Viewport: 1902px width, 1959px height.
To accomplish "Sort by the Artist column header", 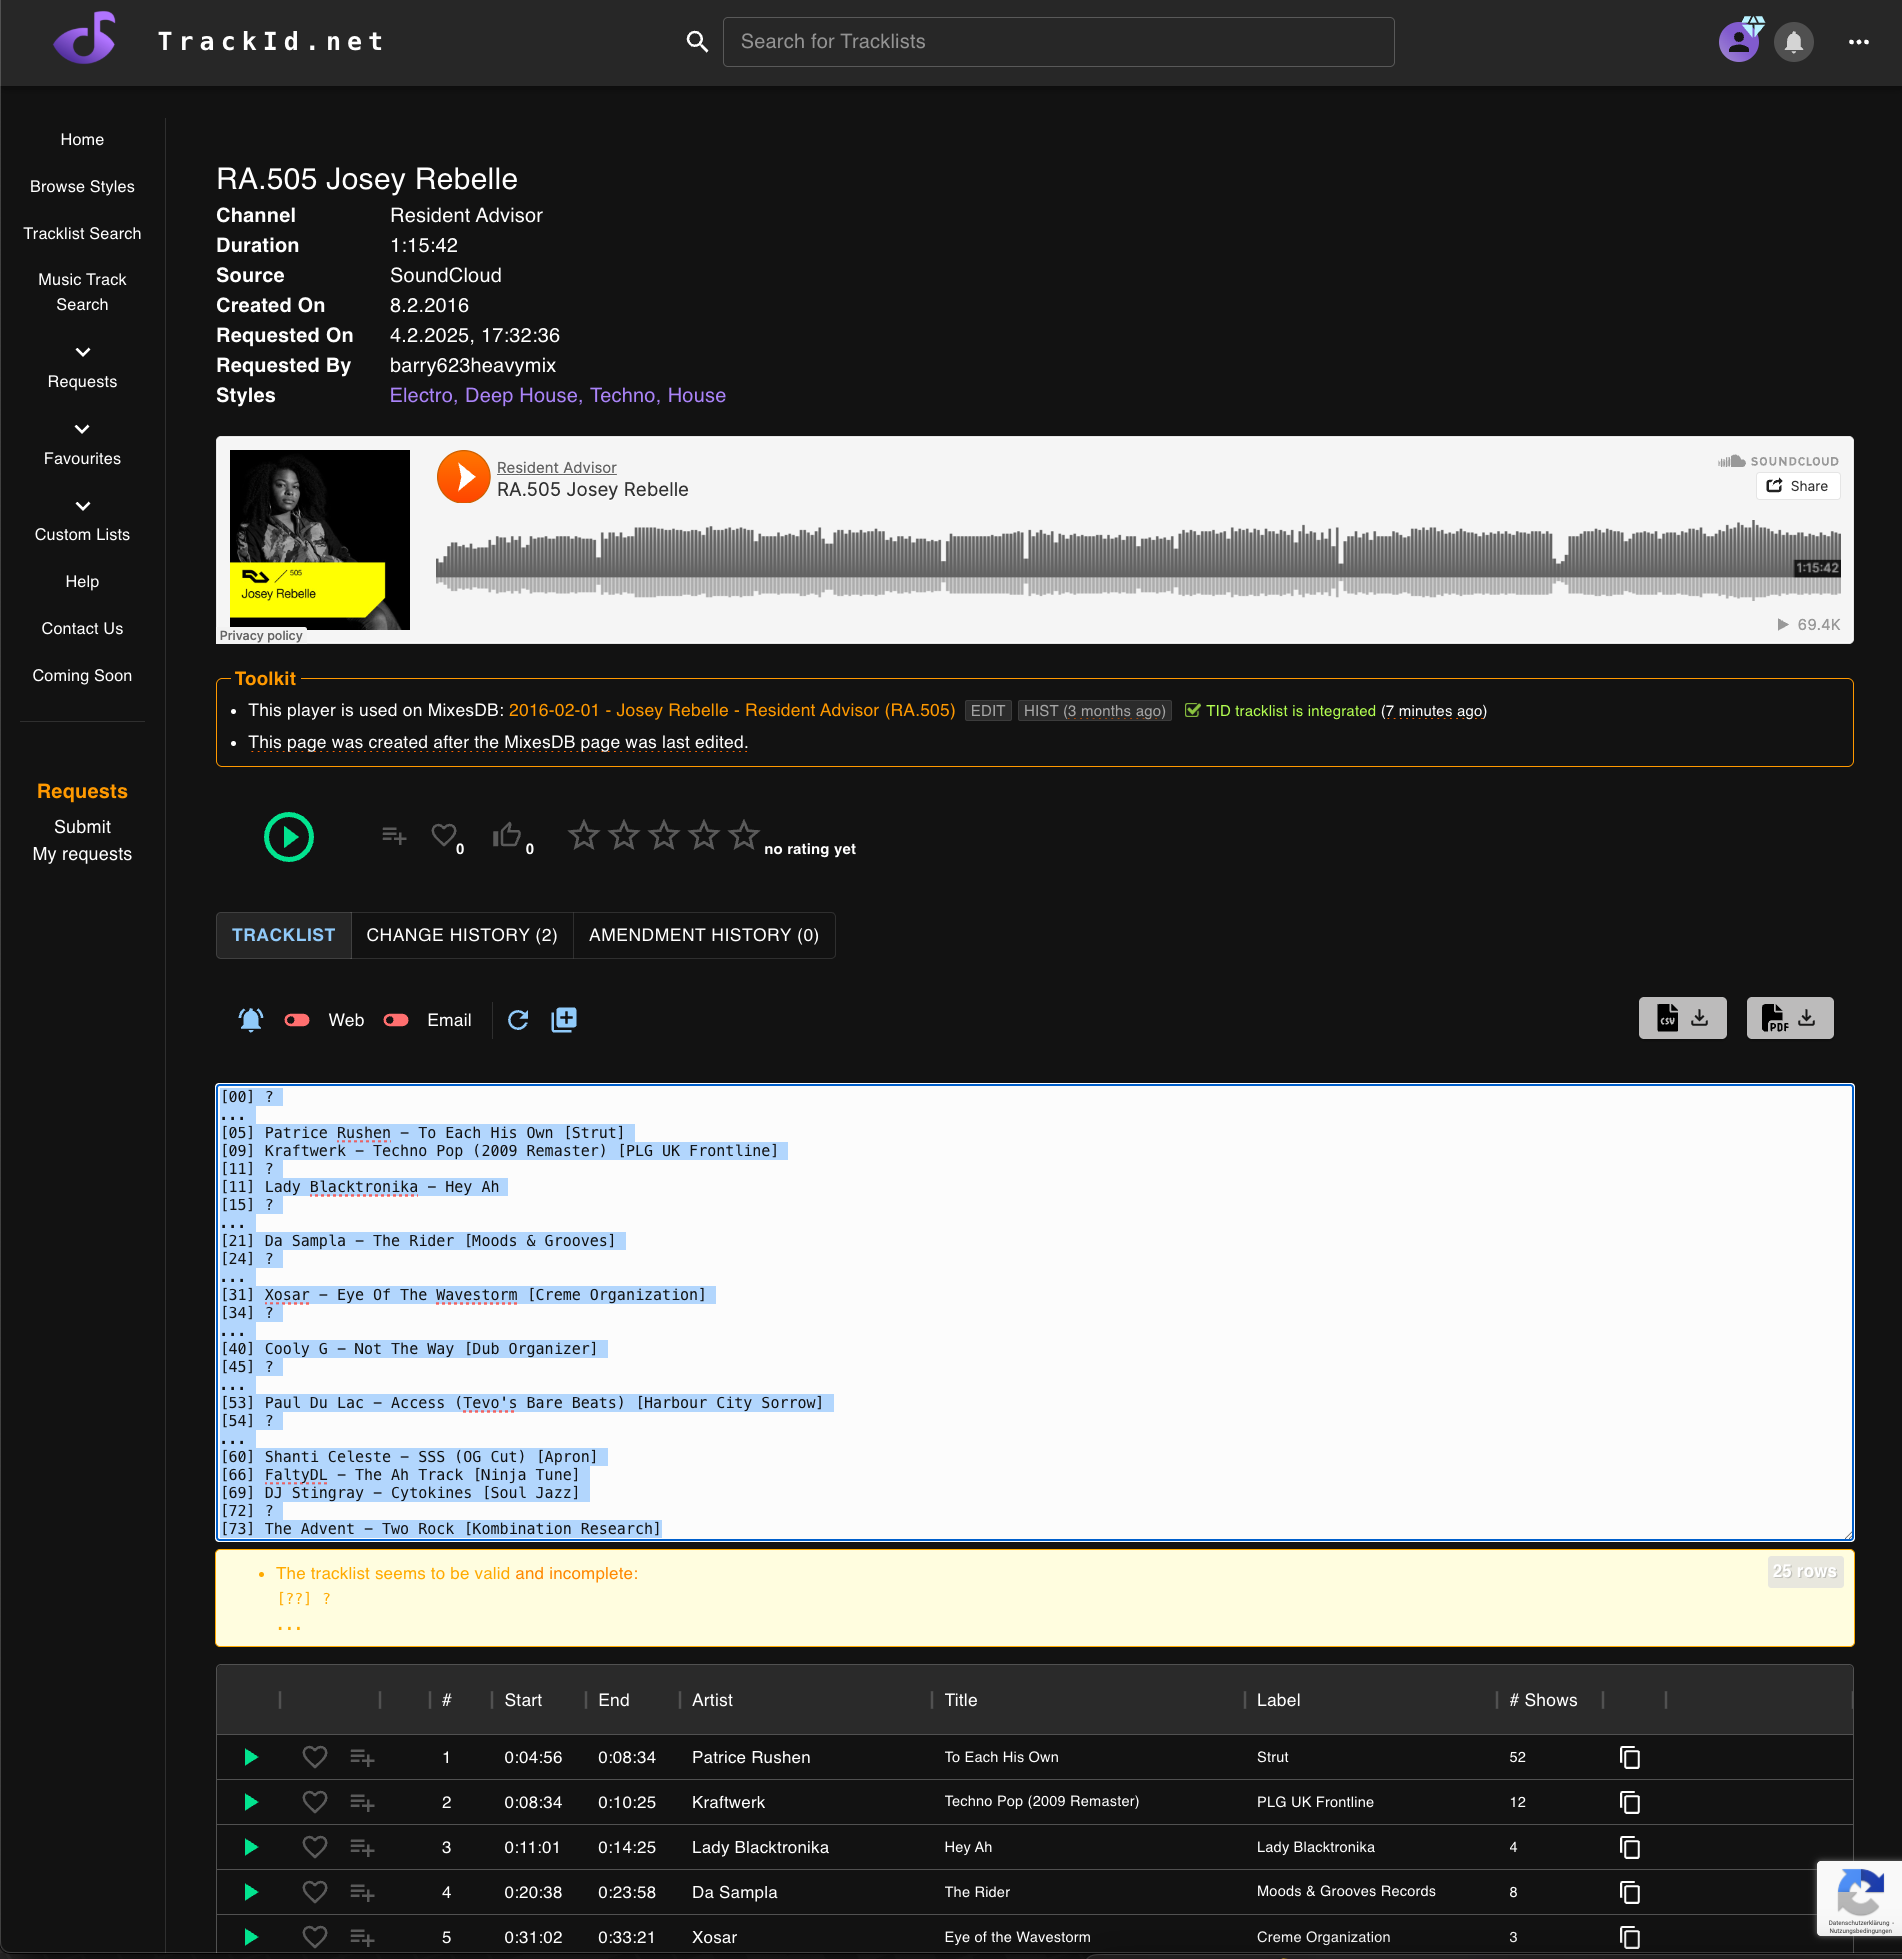I will (x=712, y=1700).
